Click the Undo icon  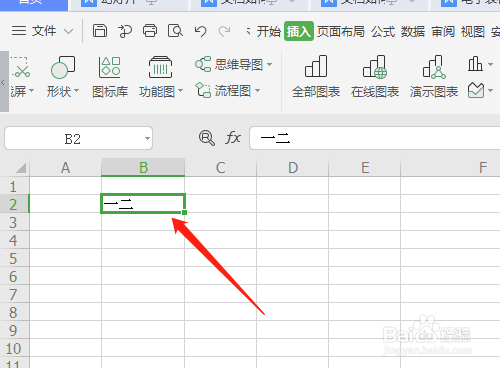(x=200, y=31)
